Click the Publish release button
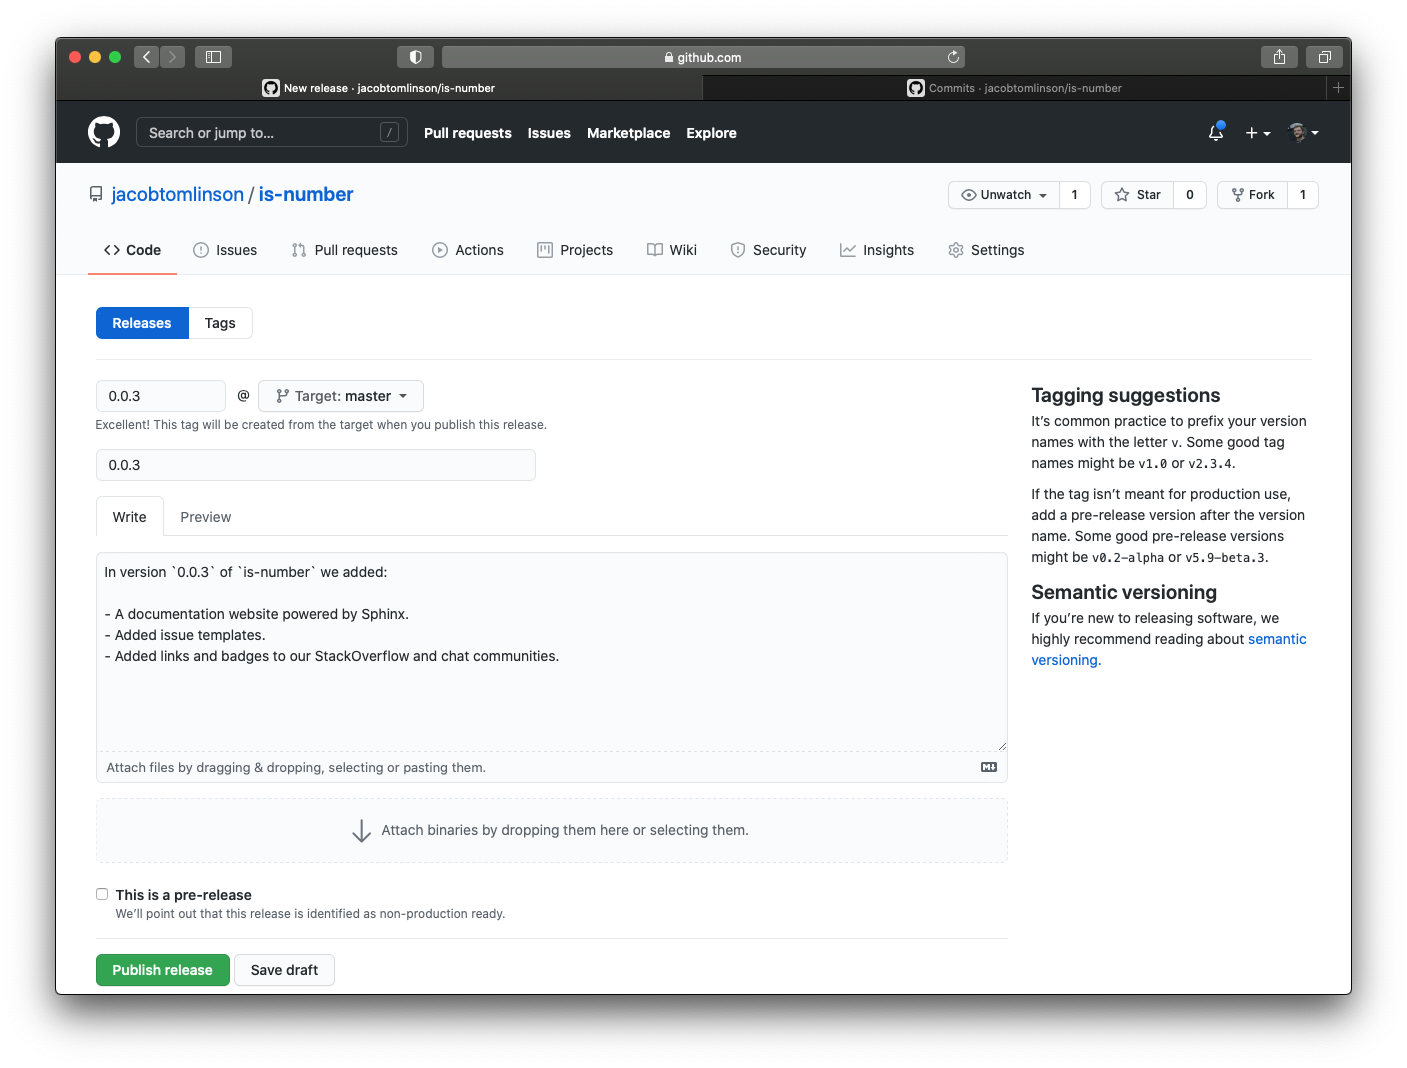This screenshot has width=1407, height=1068. pos(162,969)
